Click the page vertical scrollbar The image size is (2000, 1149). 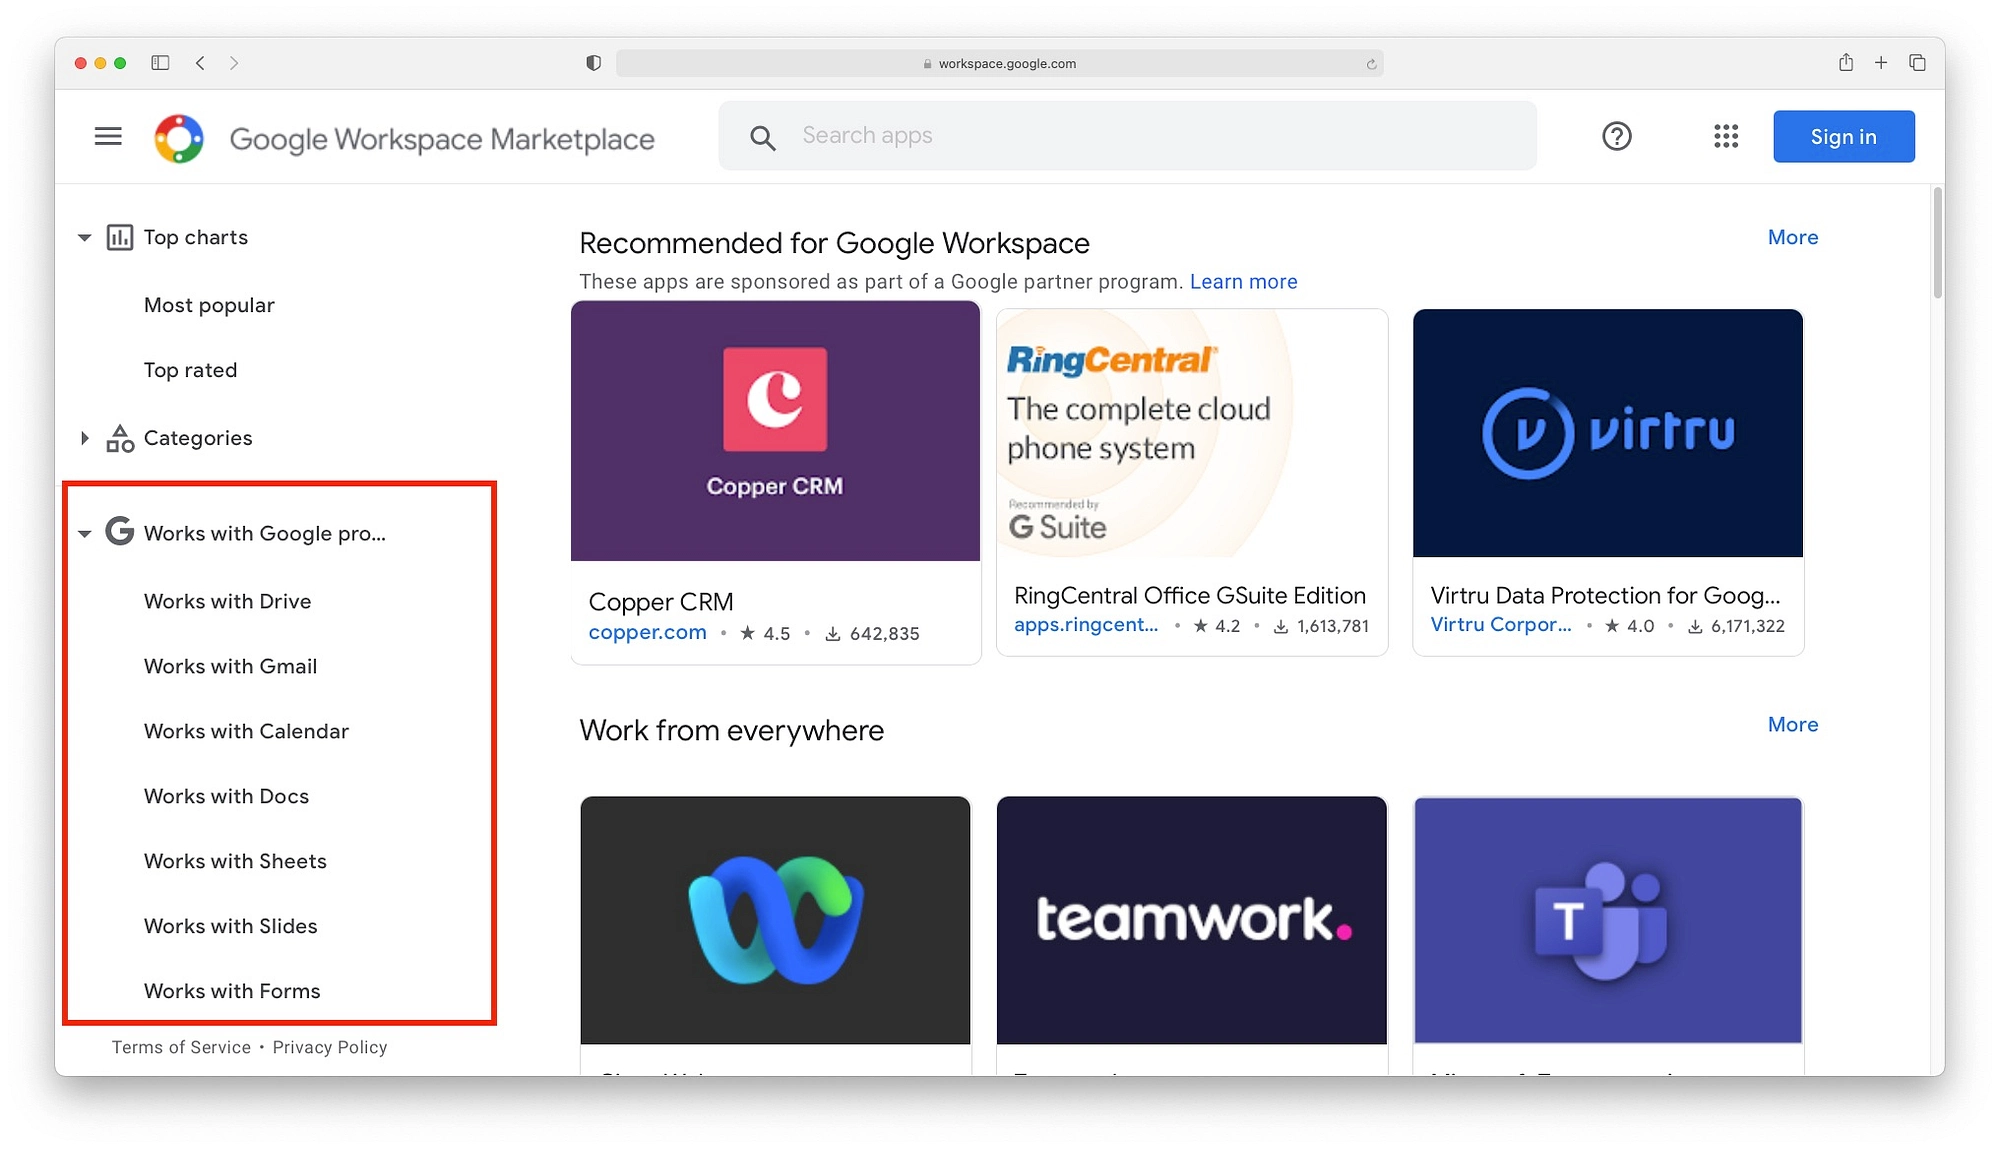[1937, 243]
